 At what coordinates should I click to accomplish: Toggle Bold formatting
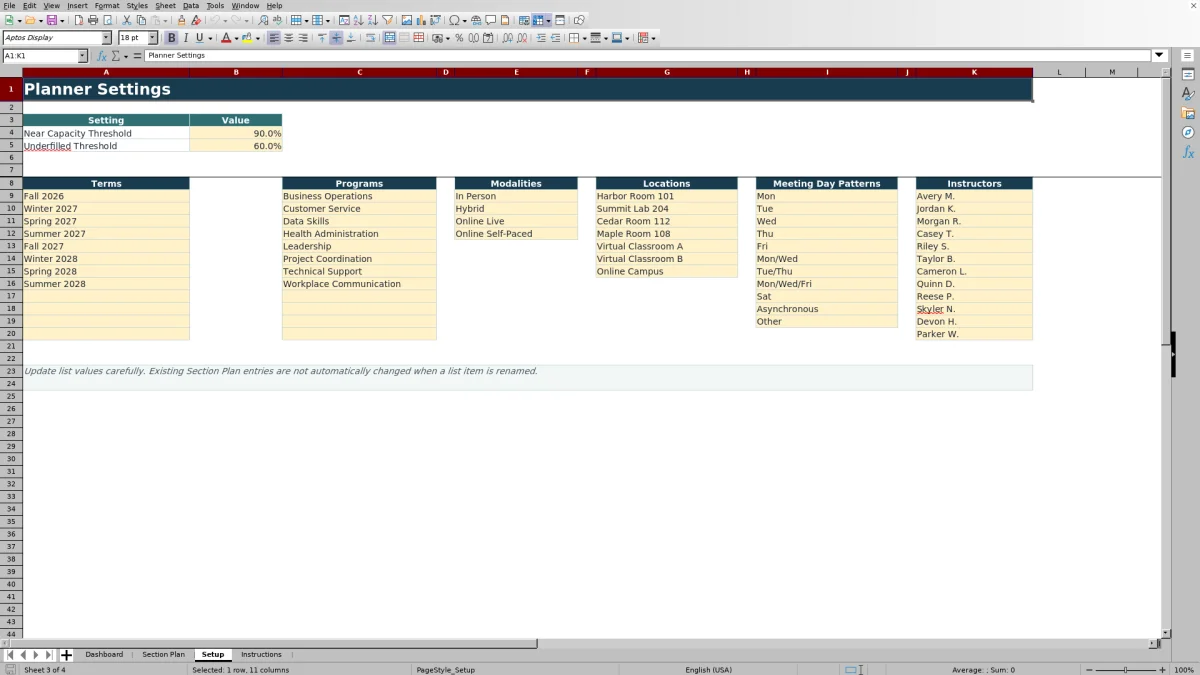171,38
